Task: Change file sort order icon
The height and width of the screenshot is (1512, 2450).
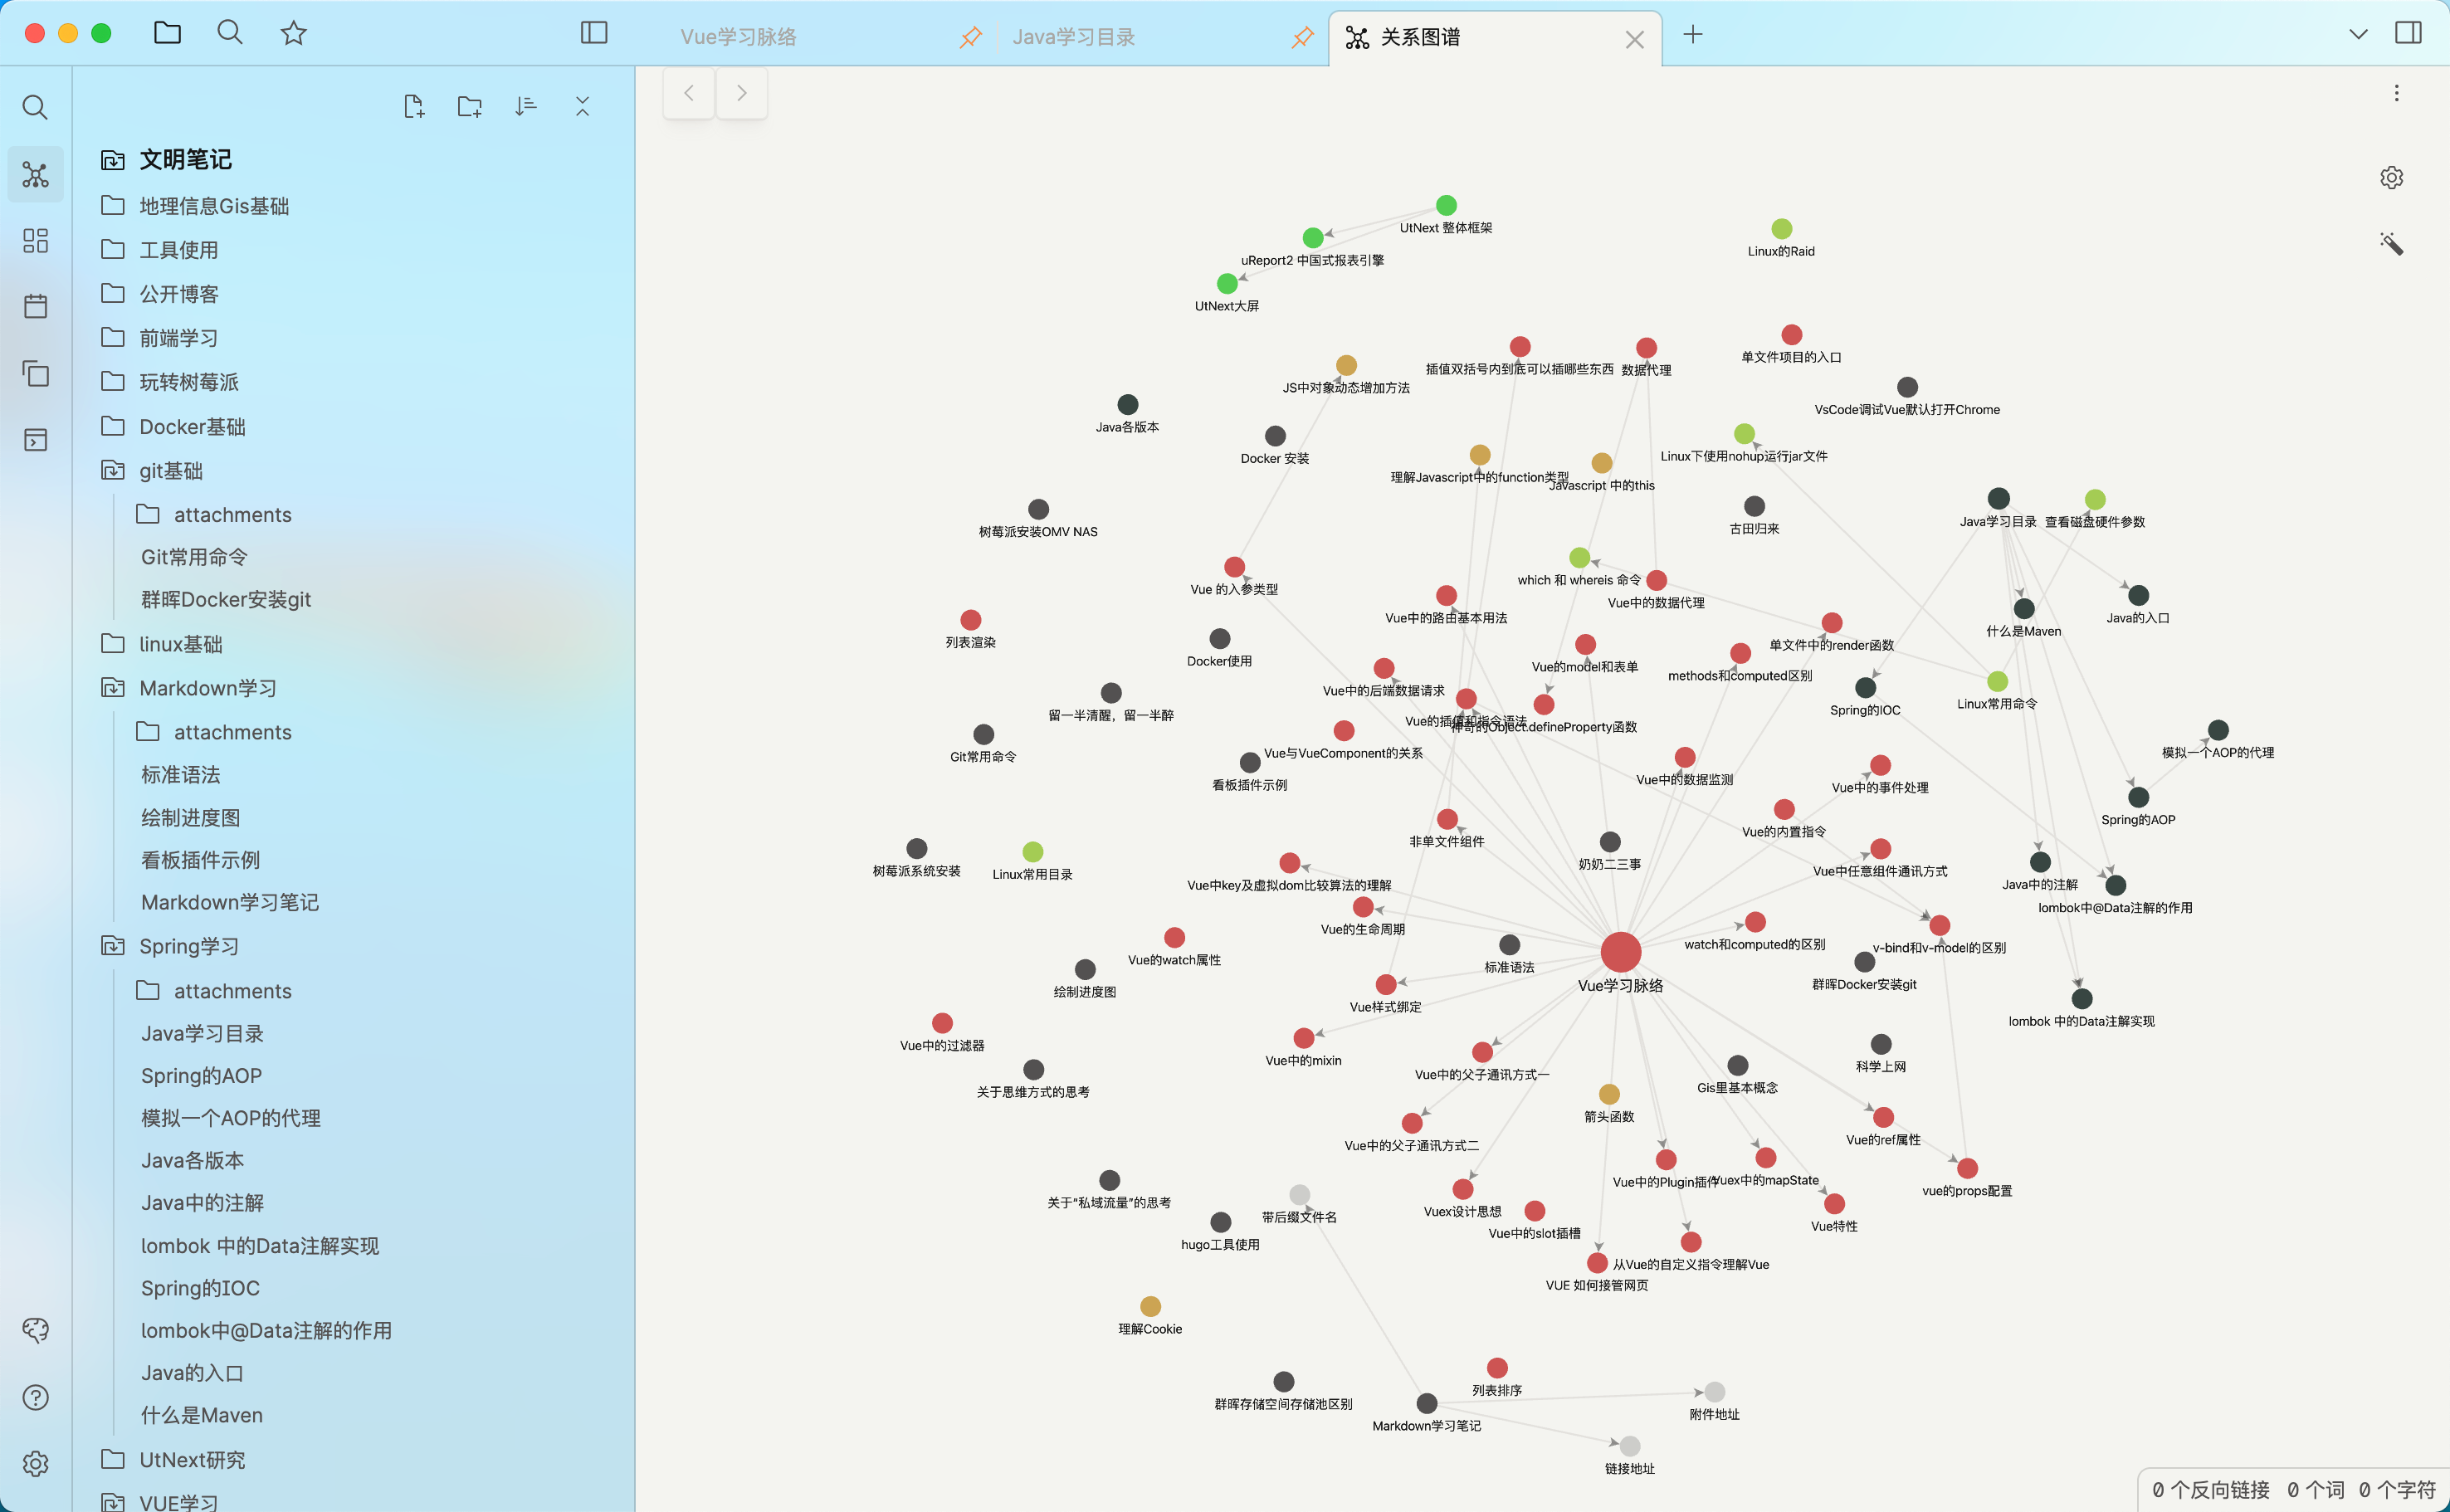Action: point(526,106)
